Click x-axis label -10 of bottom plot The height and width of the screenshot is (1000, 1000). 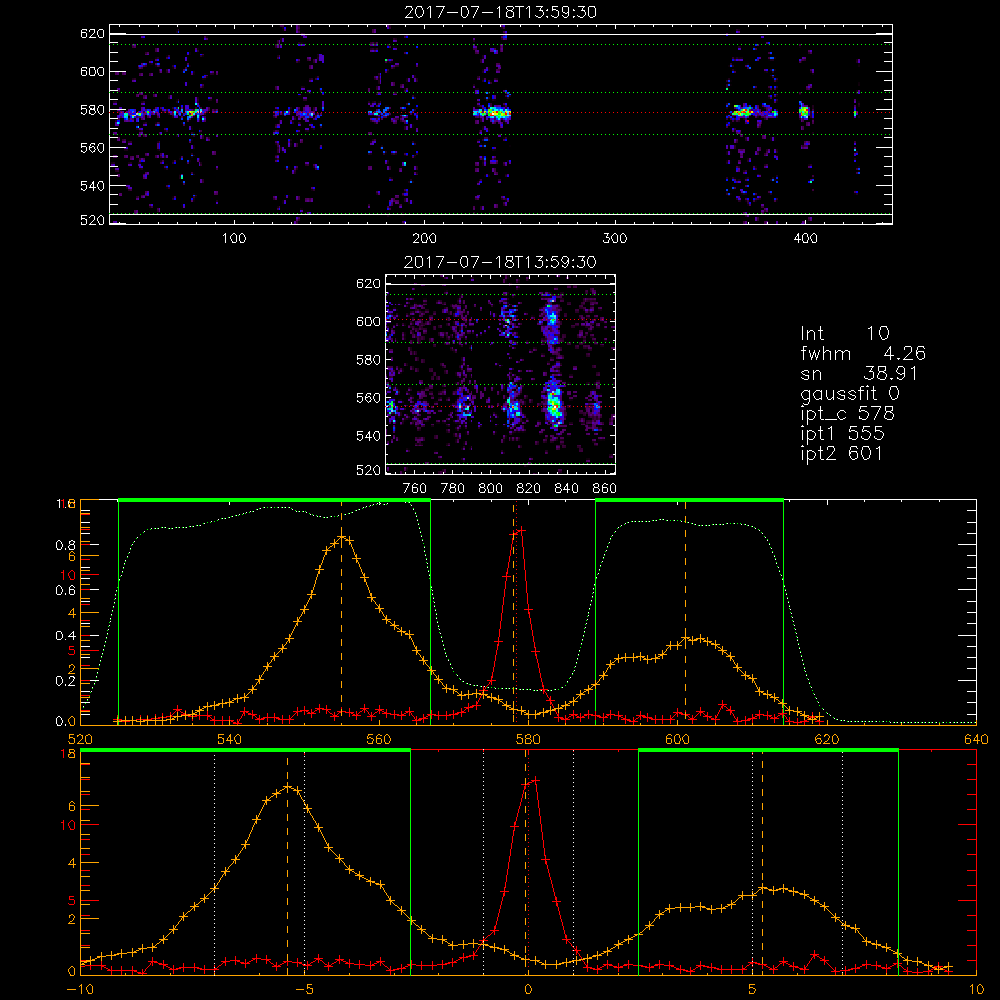[x=80, y=989]
